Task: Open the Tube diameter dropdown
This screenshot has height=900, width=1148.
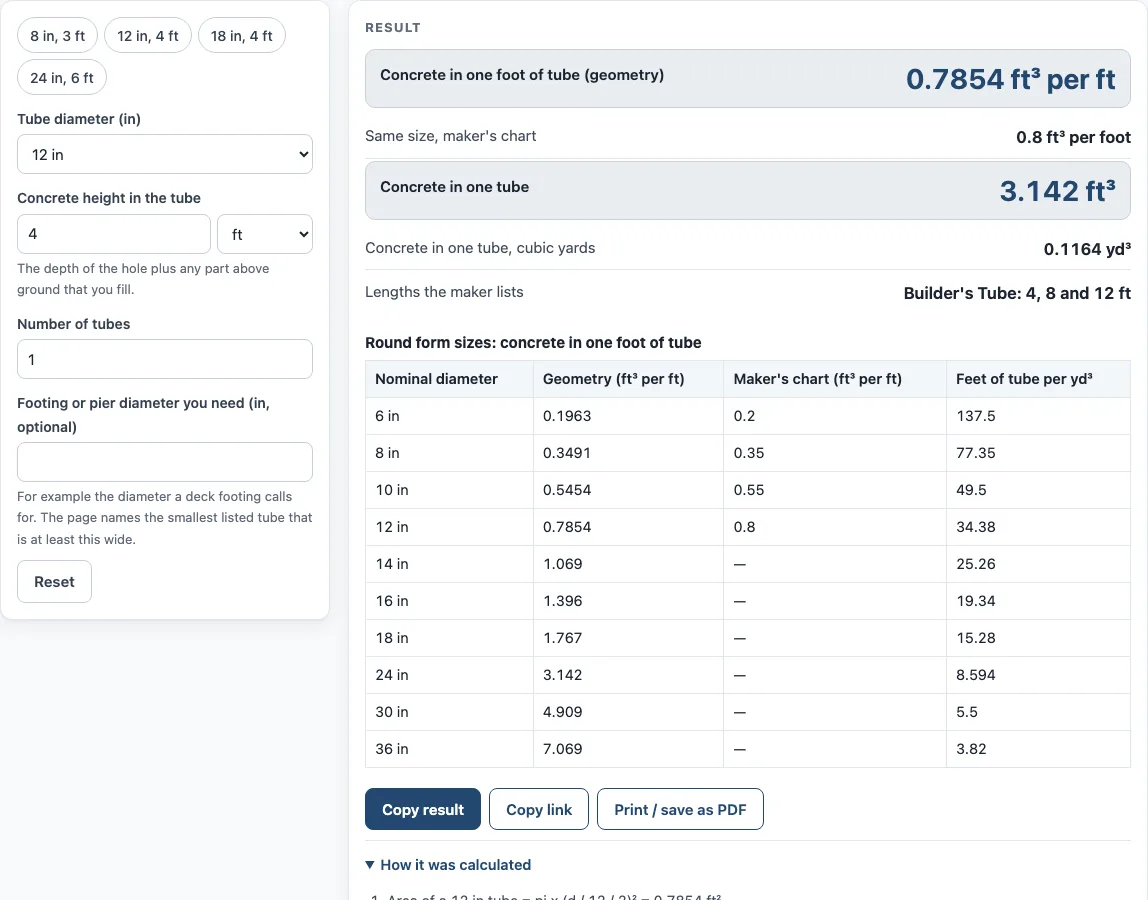Action: click(x=165, y=155)
